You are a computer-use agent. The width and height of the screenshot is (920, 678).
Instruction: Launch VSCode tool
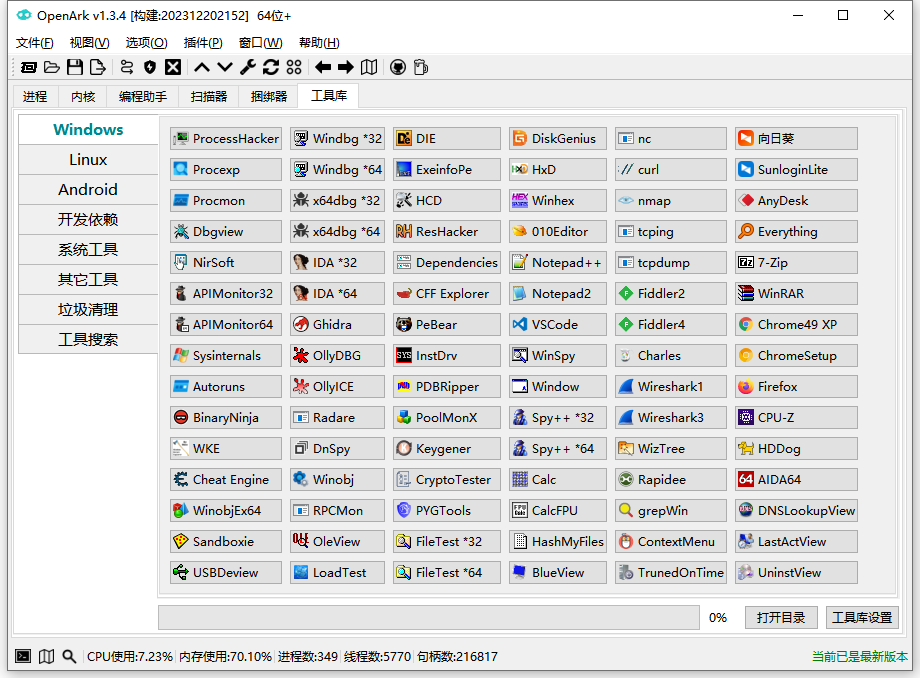click(x=557, y=324)
